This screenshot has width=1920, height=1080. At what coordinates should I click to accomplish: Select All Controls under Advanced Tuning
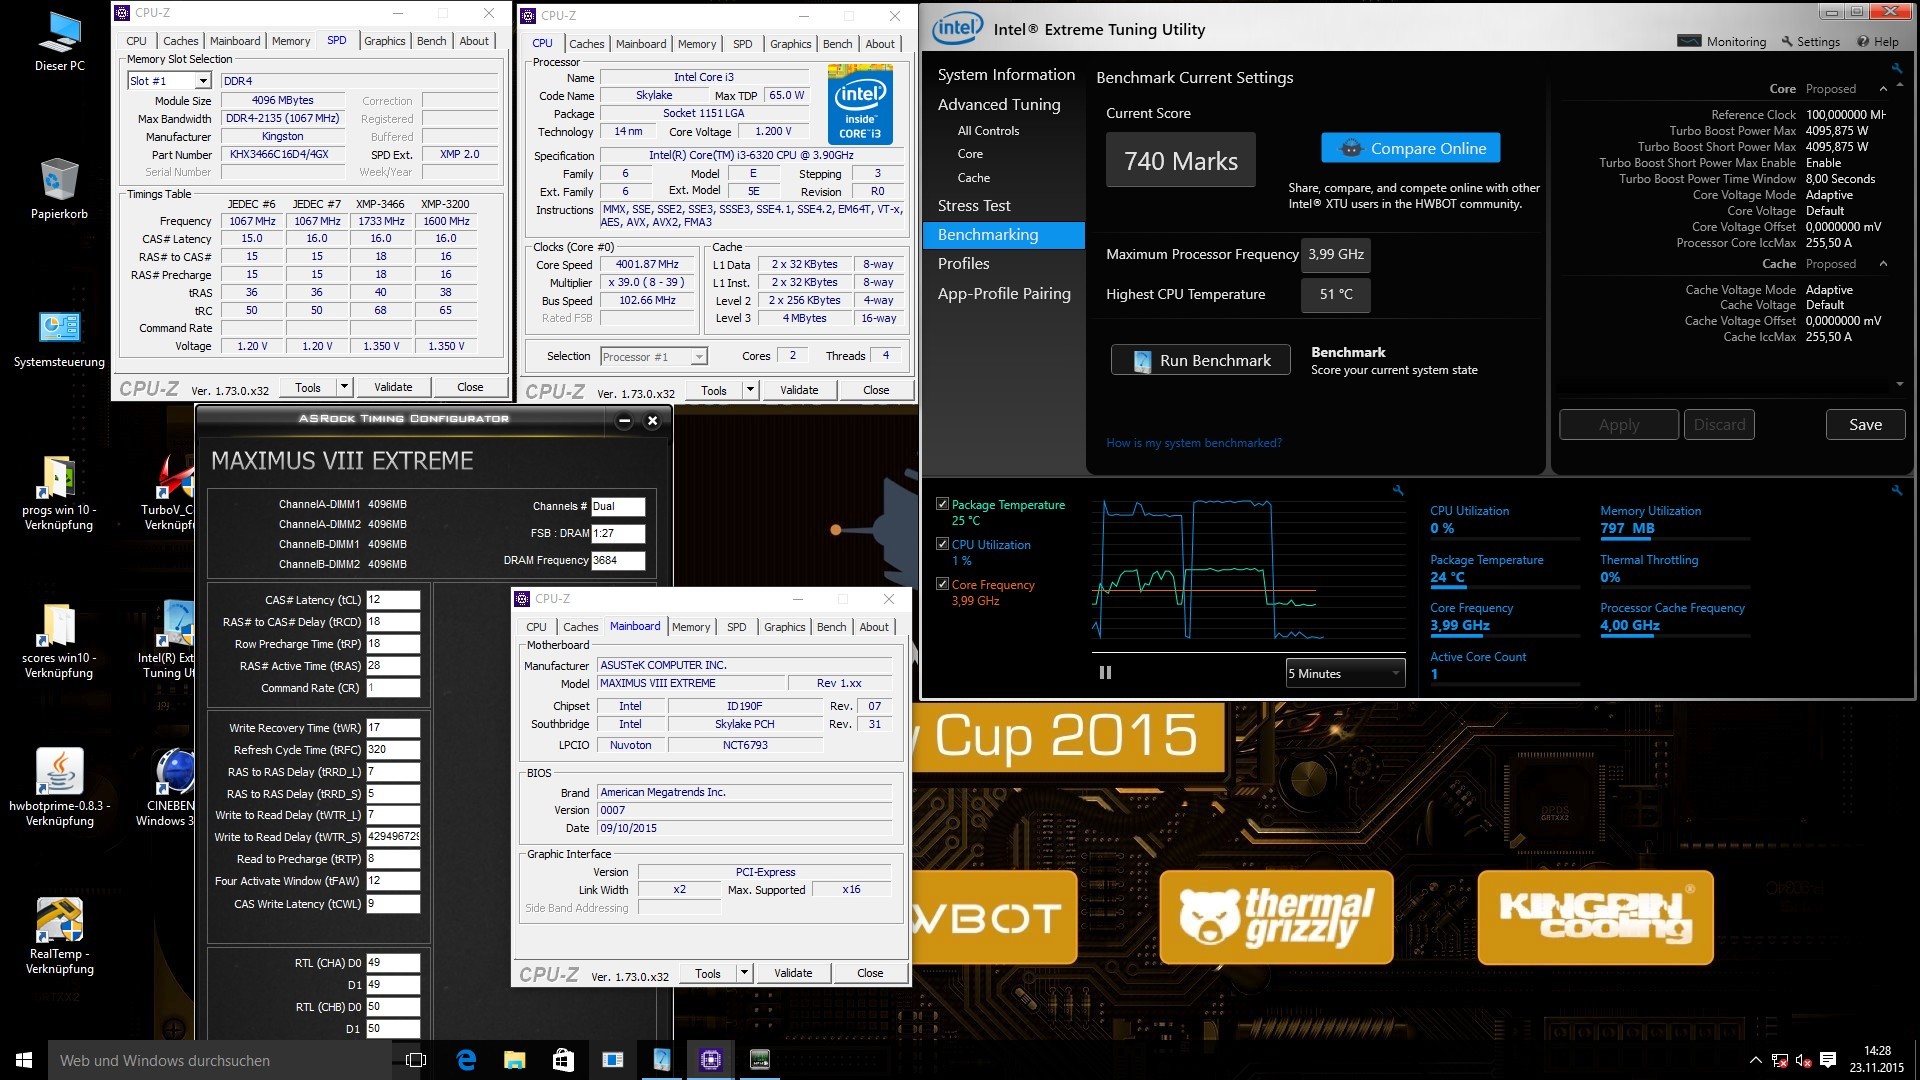click(x=988, y=131)
